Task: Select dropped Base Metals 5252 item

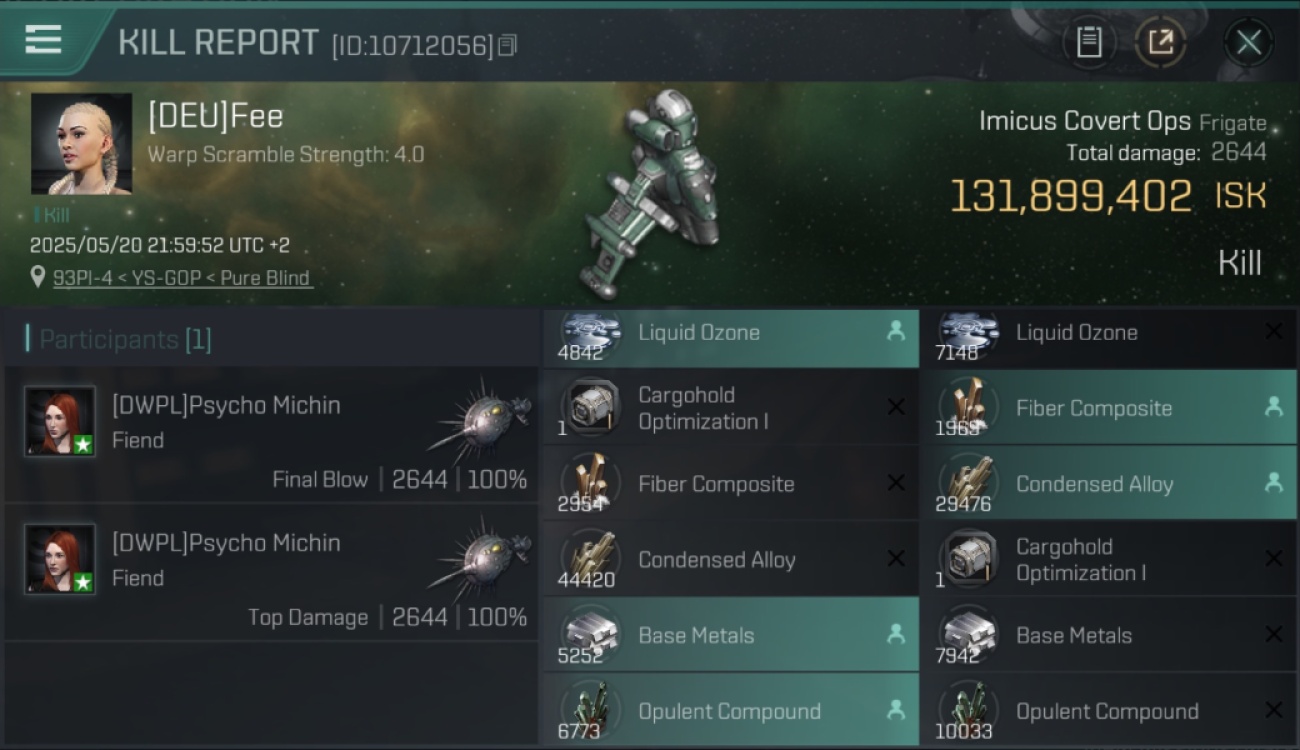Action: (x=731, y=635)
